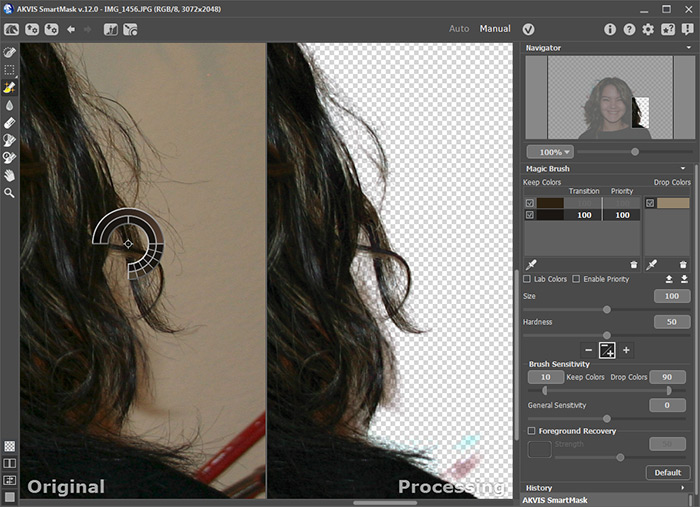Click the Size value field
This screenshot has height=507, width=700.
672,296
